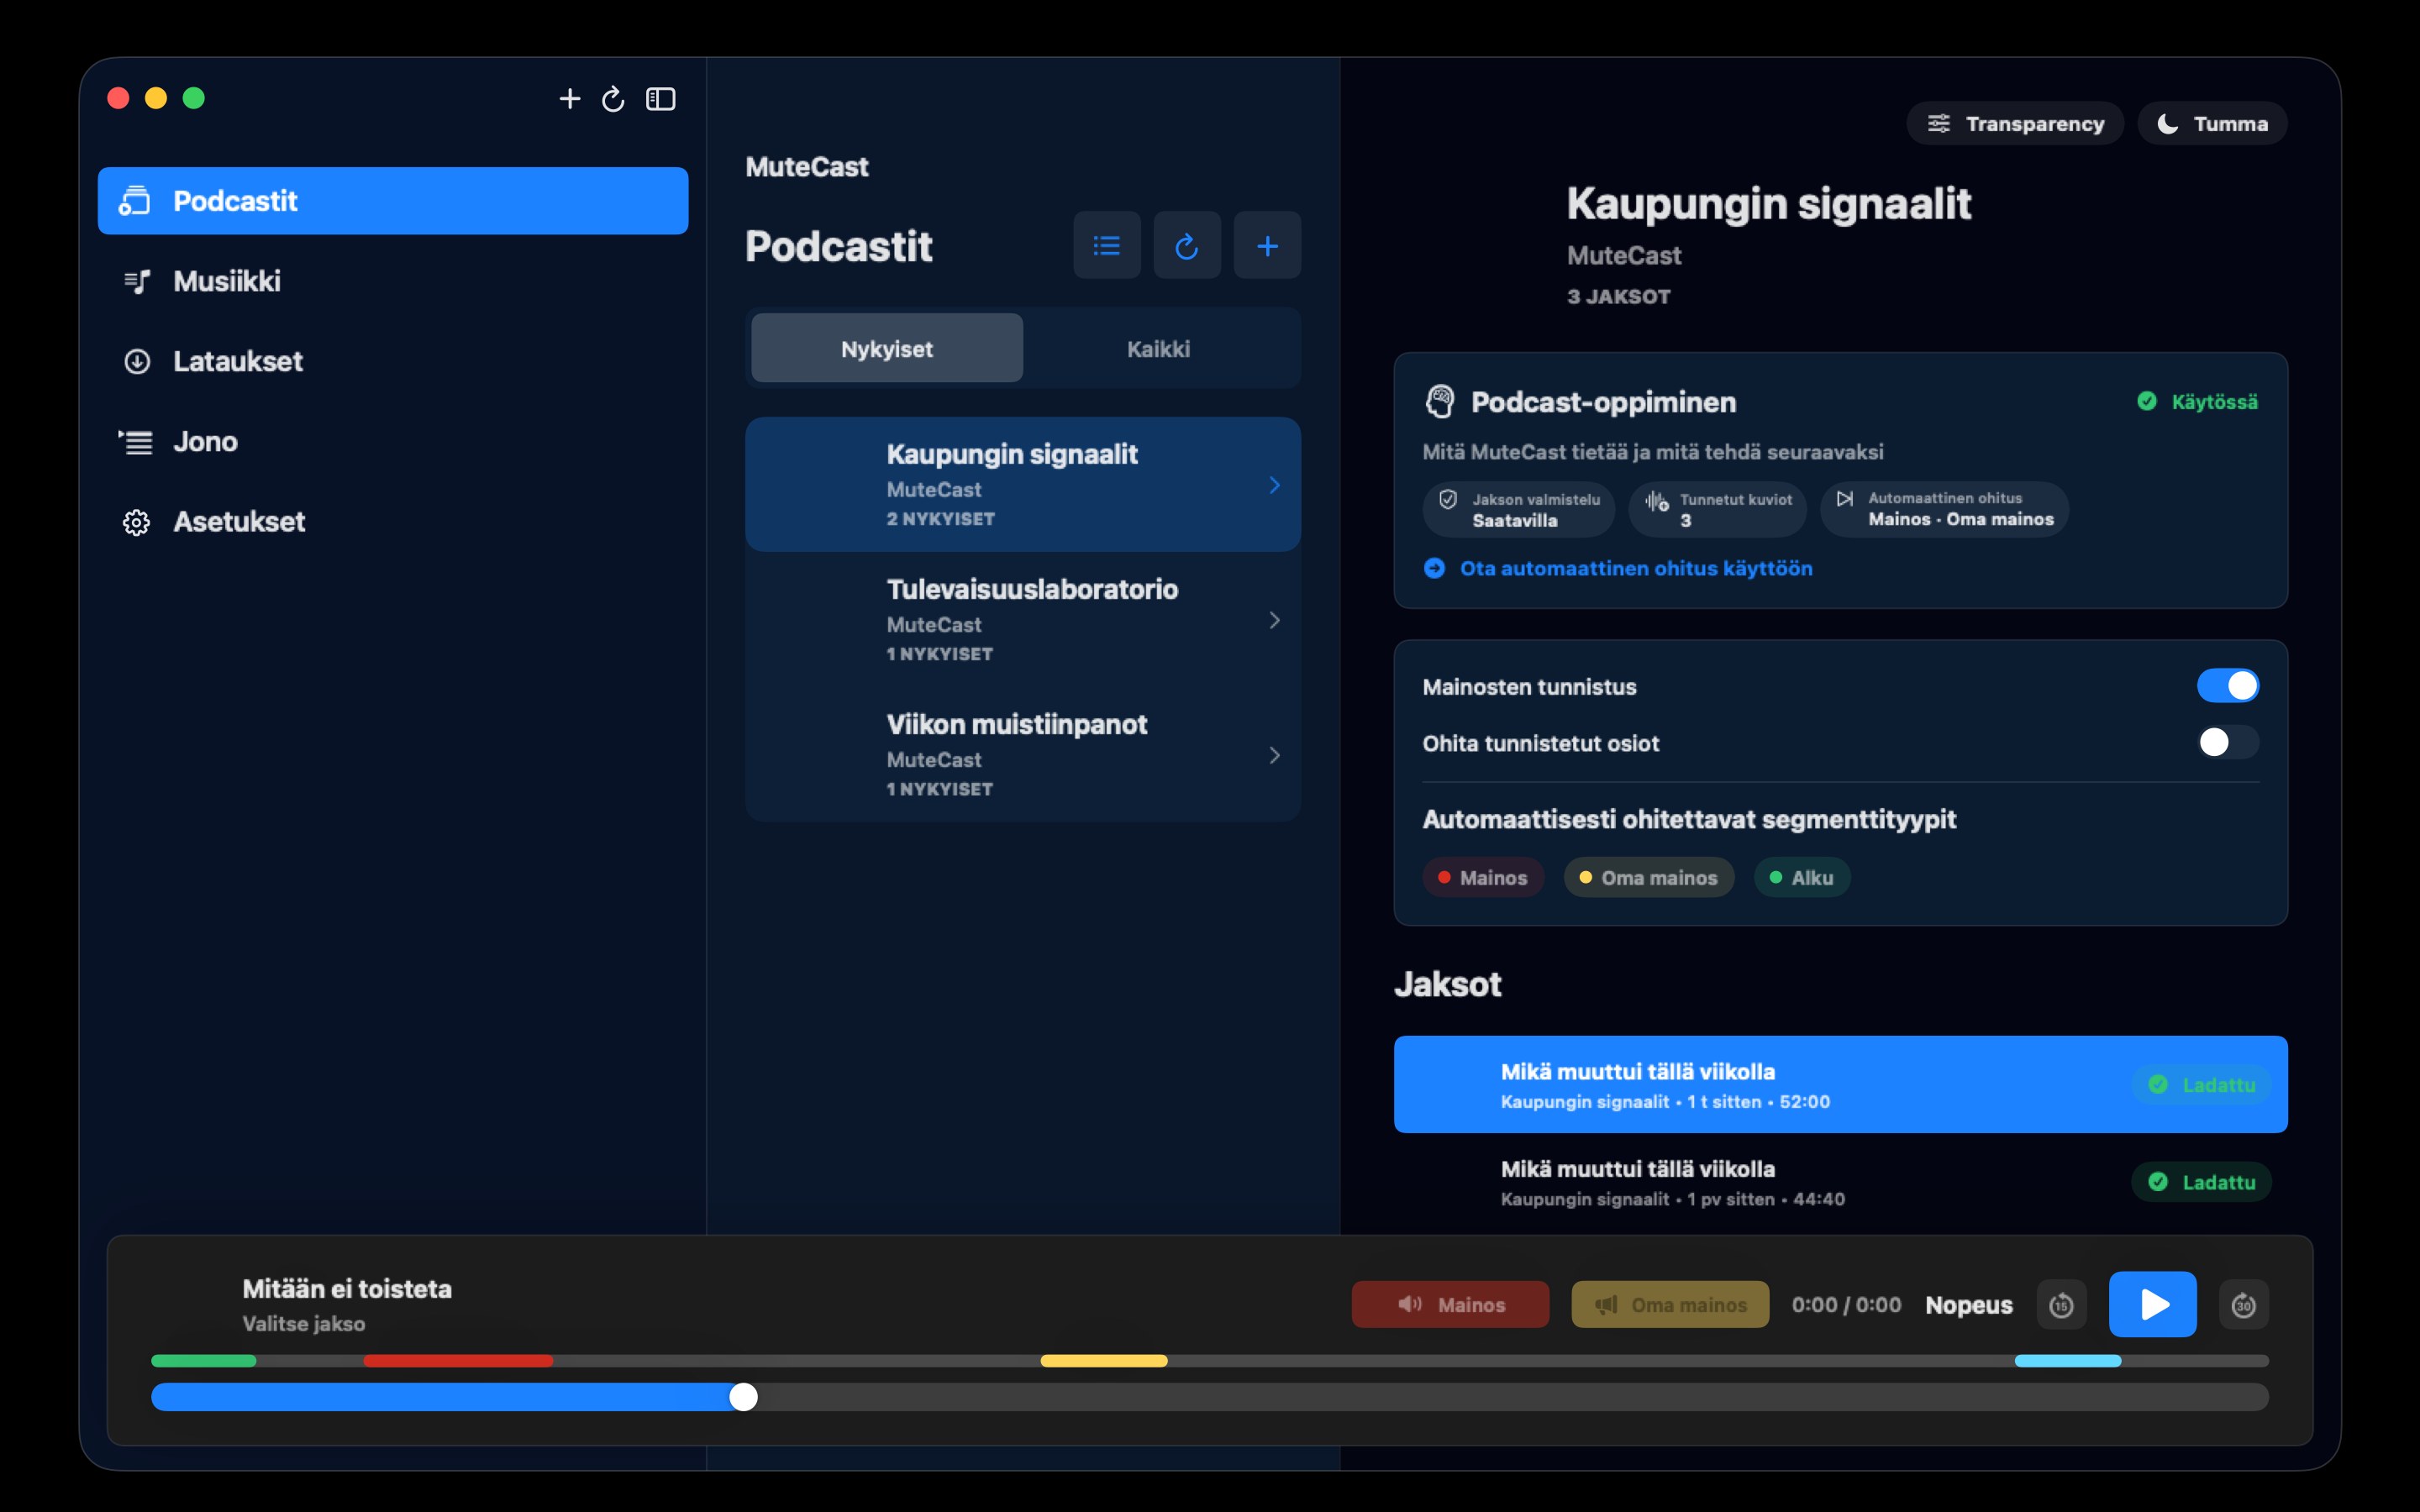Toggle the Alku segment type chip

pos(1801,877)
